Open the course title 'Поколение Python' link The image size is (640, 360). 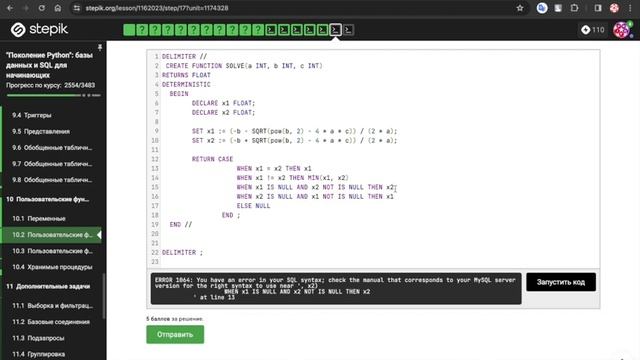tap(49, 65)
